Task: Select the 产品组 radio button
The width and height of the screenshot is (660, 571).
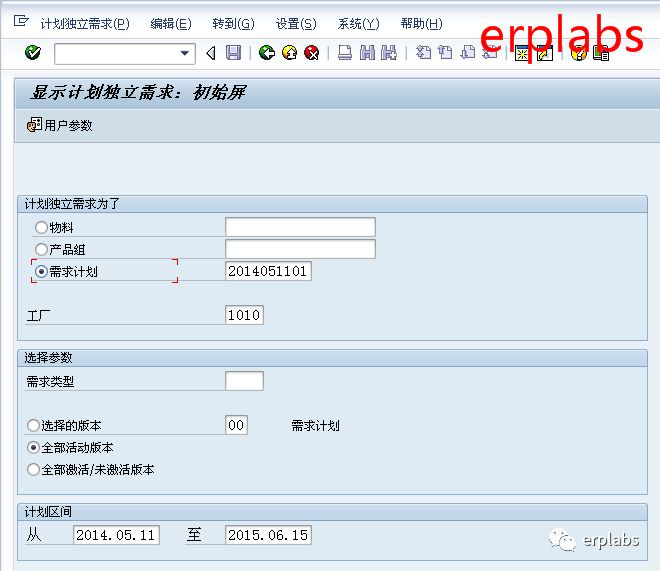Action: point(41,250)
